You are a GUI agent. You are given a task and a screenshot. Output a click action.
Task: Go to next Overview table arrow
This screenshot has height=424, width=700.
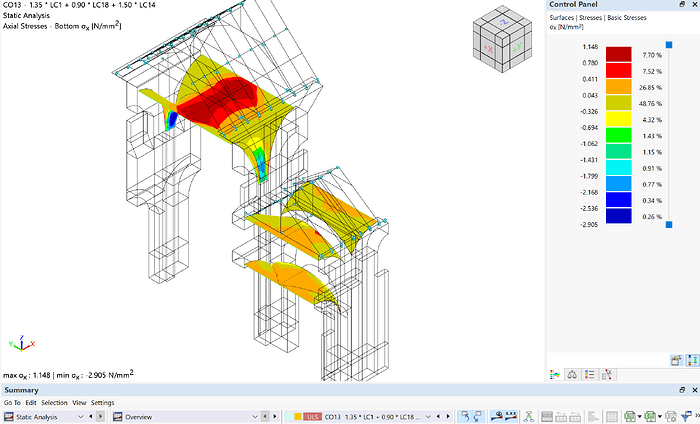click(x=274, y=416)
